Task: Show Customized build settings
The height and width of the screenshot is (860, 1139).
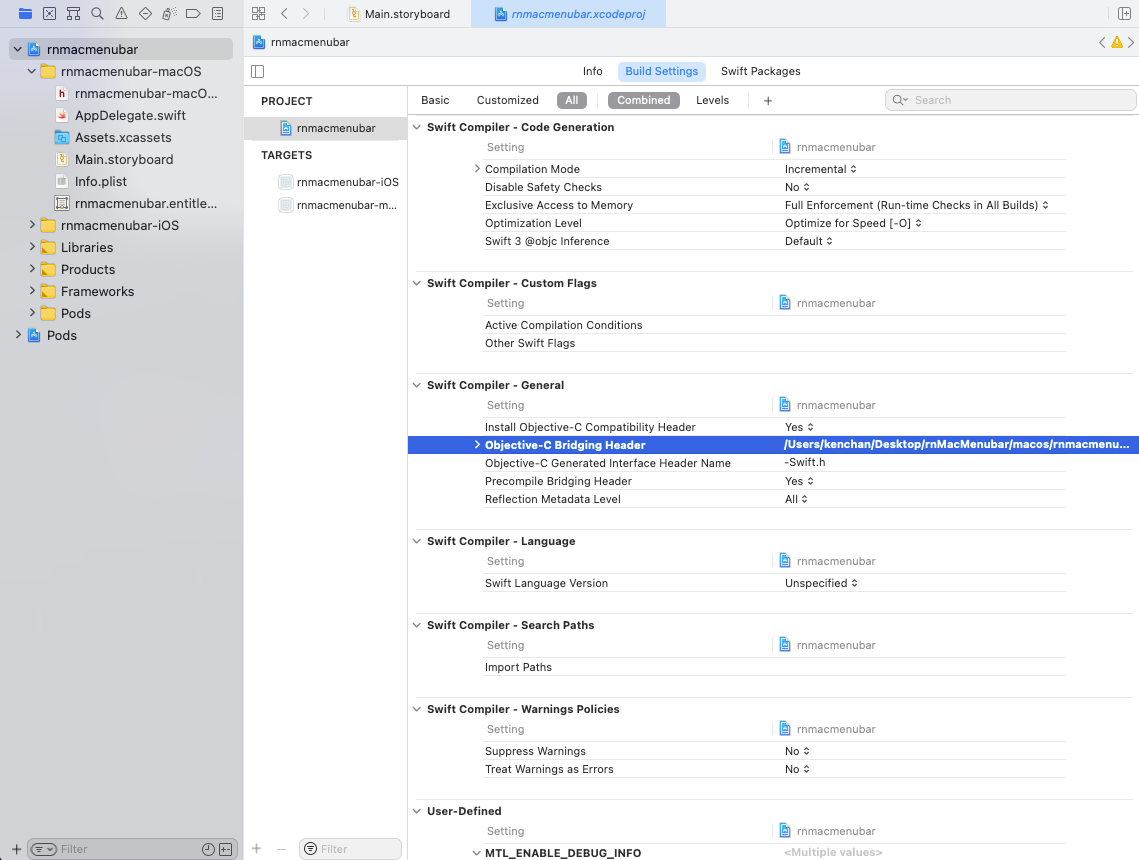Action: point(508,100)
